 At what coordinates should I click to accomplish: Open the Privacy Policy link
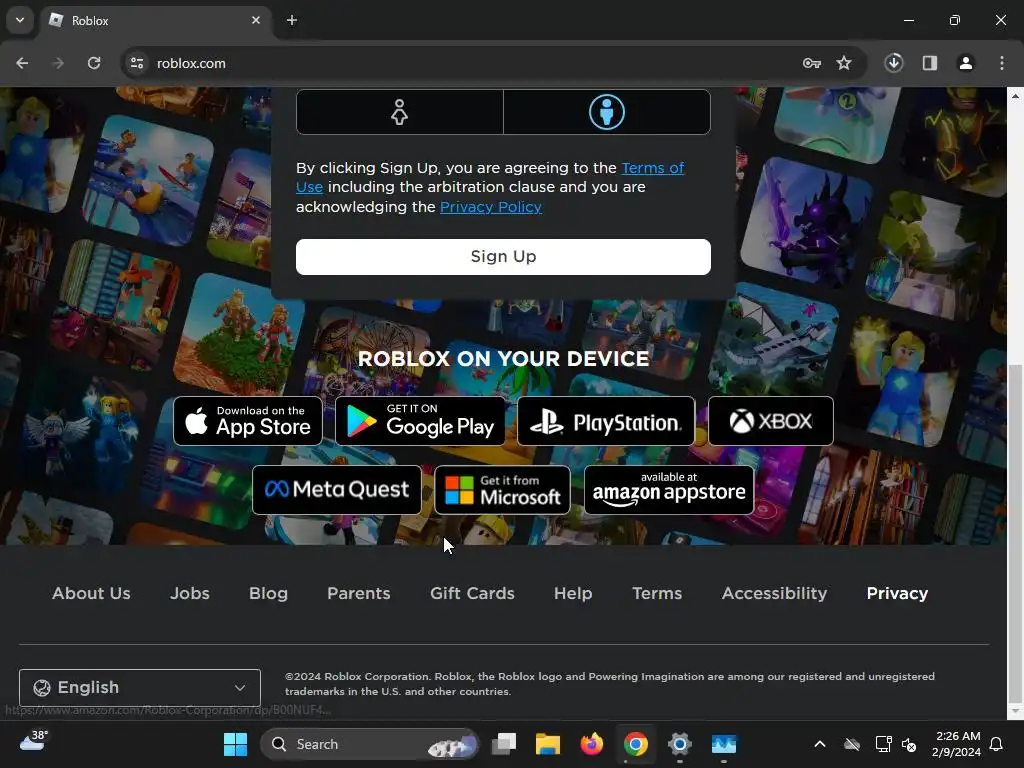pos(490,207)
